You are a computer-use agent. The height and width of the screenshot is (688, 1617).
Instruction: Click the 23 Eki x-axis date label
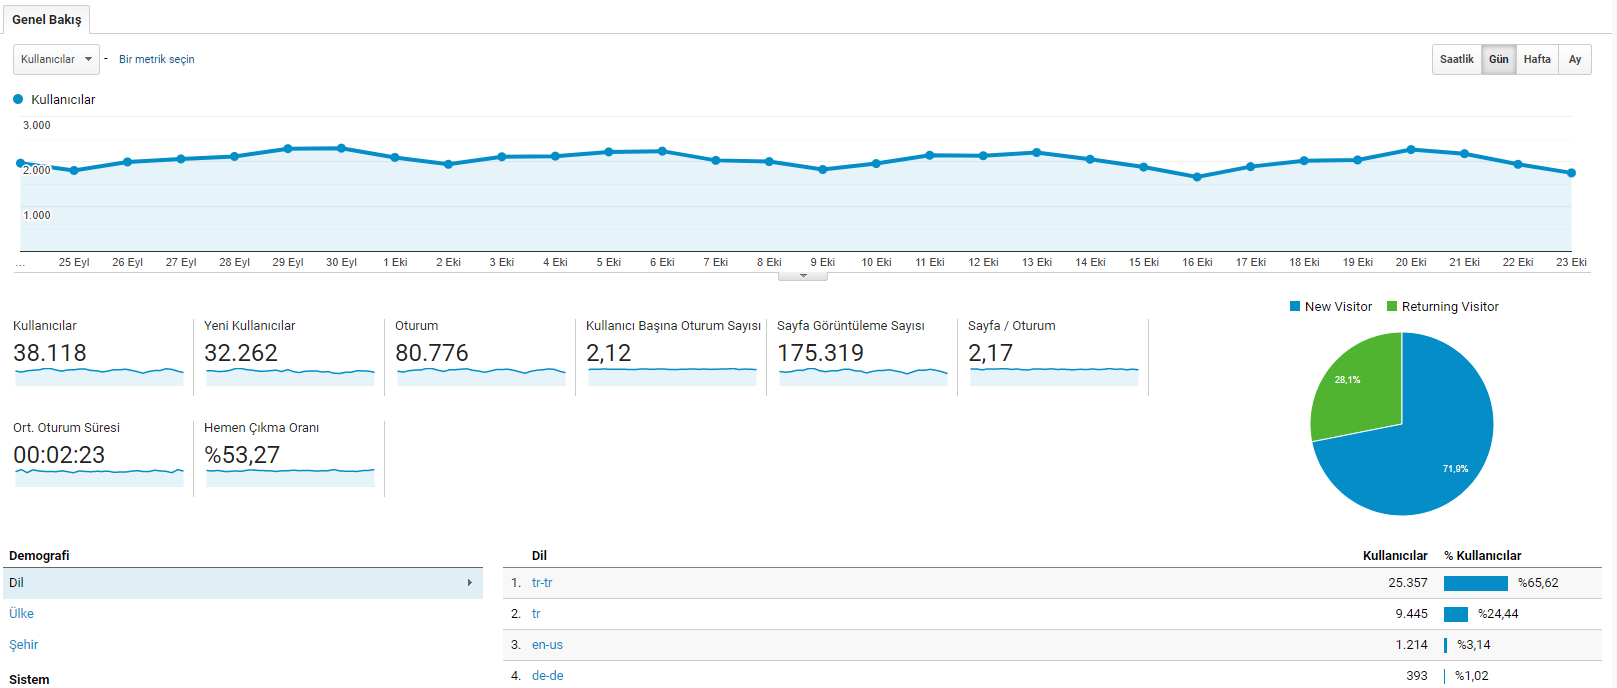click(x=1571, y=262)
